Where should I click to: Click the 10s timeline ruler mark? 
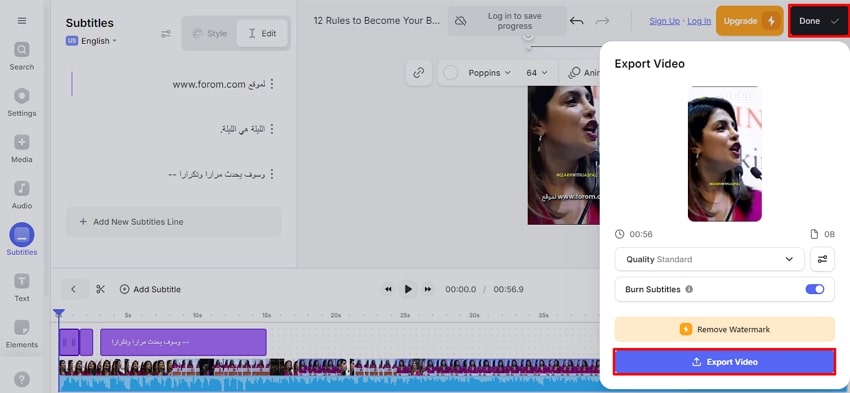pos(197,315)
